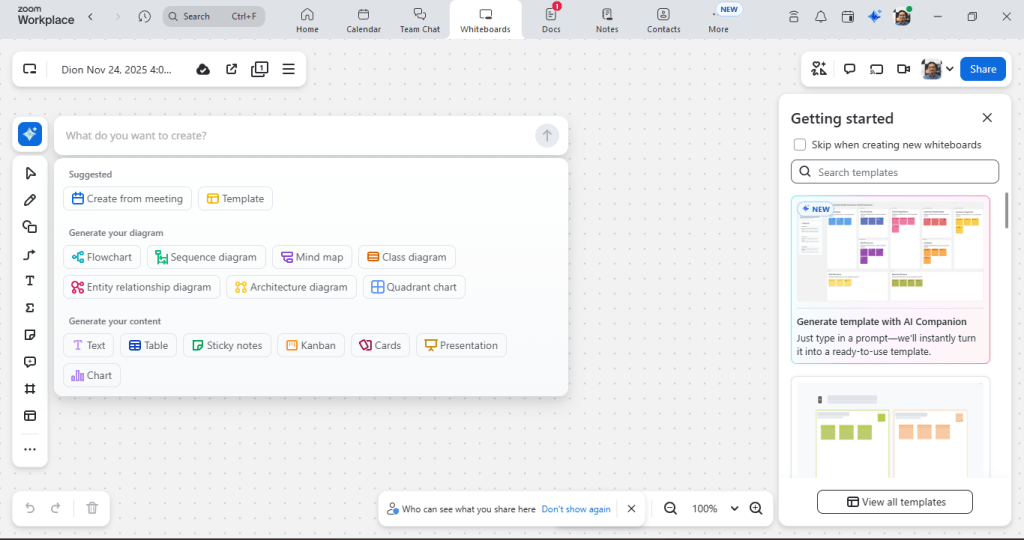Open the history clock icon
This screenshot has width=1024, height=540.
pyautogui.click(x=144, y=16)
